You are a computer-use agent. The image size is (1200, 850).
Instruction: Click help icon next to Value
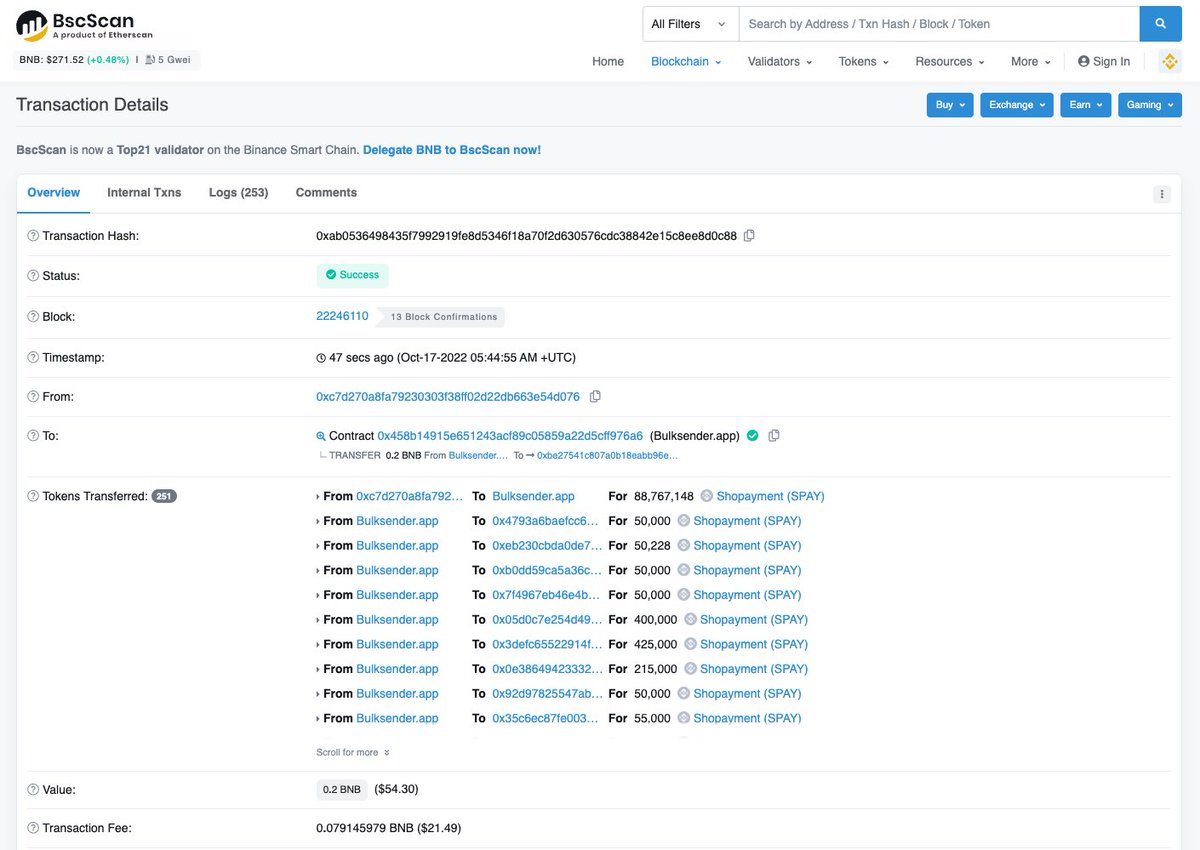33,790
